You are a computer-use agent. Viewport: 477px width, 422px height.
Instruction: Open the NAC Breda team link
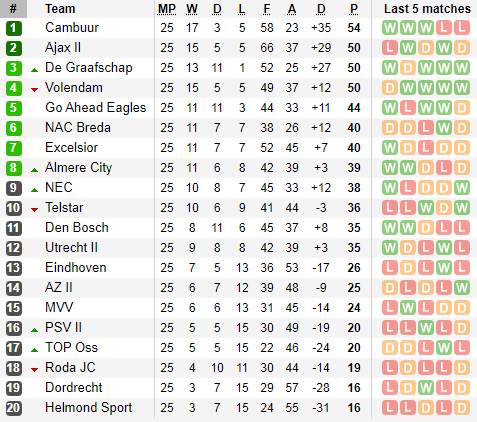(78, 128)
